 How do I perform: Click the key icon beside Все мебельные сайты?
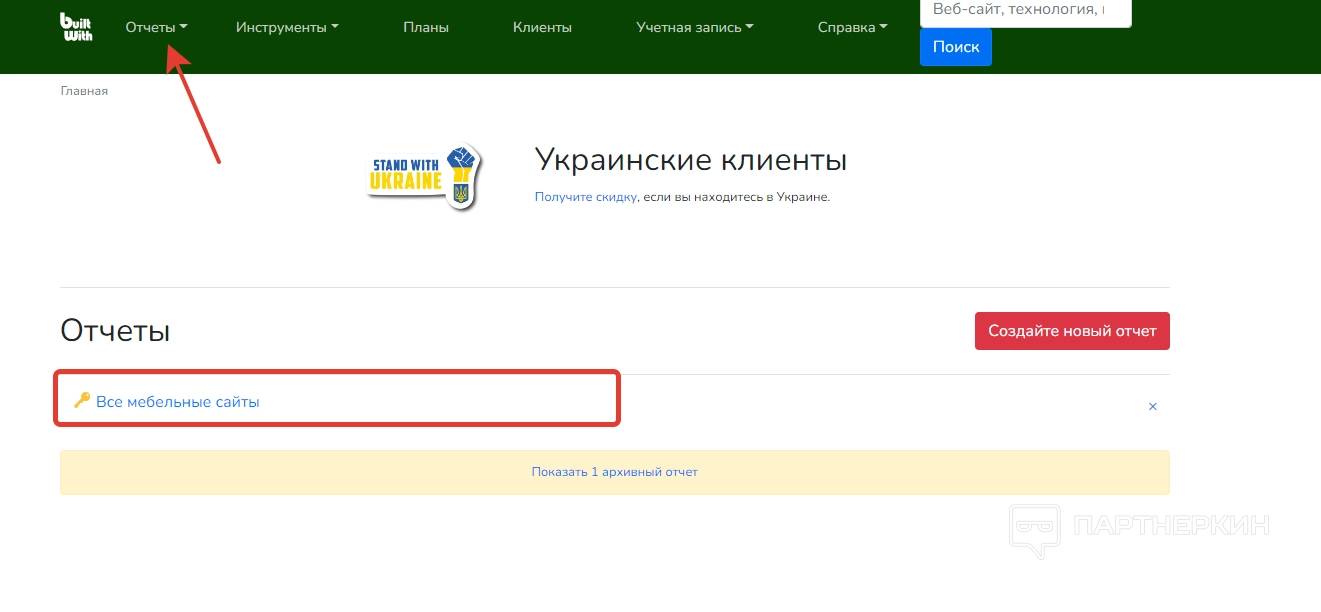tap(82, 401)
